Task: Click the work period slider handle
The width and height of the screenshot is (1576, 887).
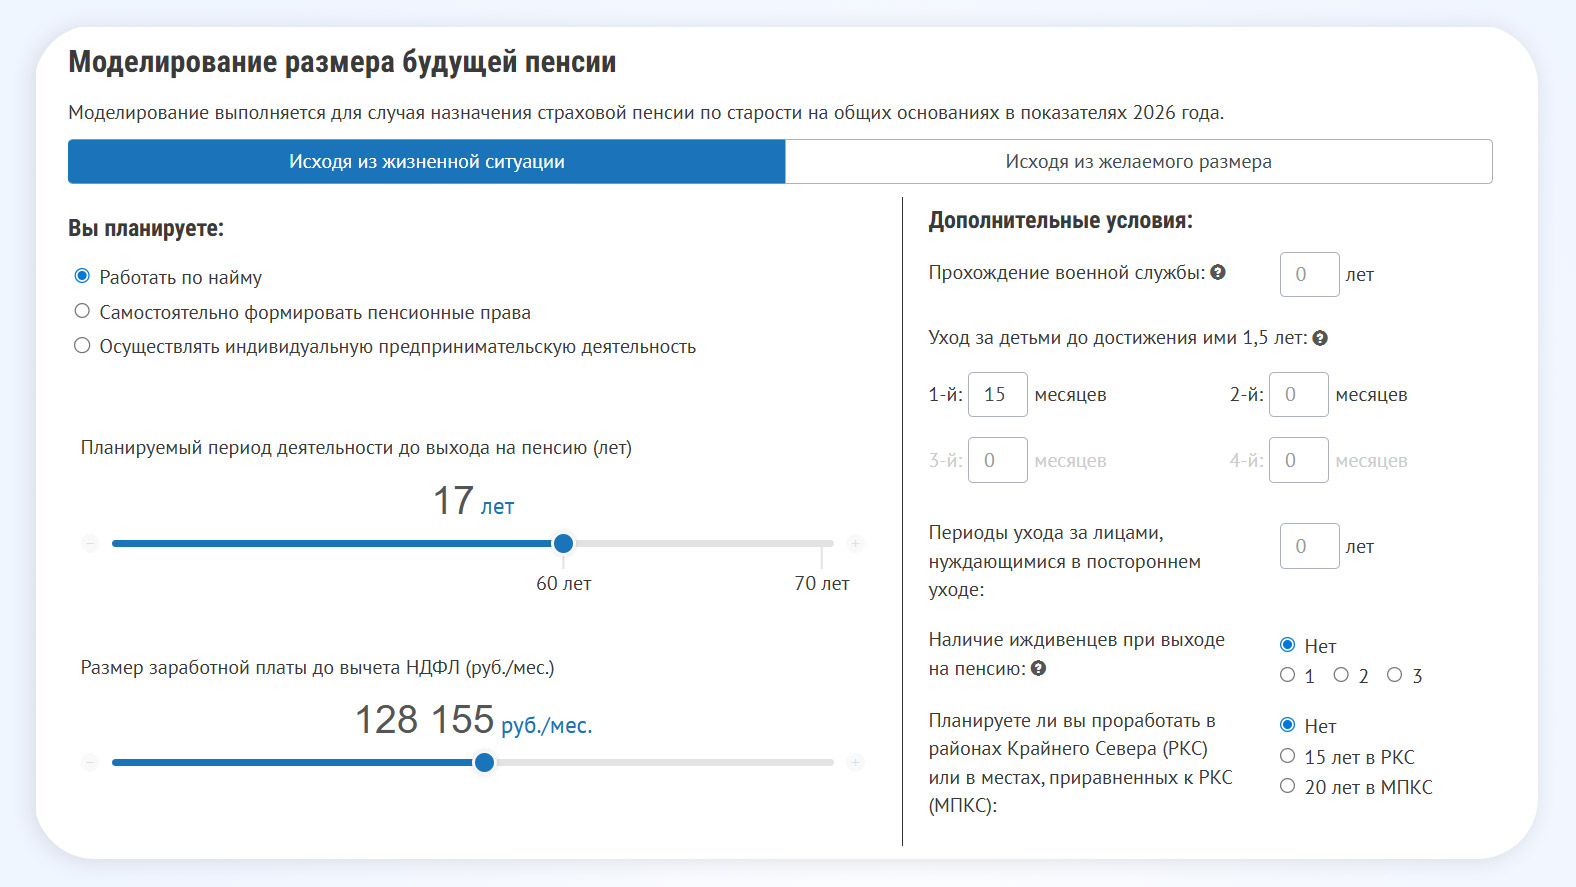Action: [x=564, y=543]
